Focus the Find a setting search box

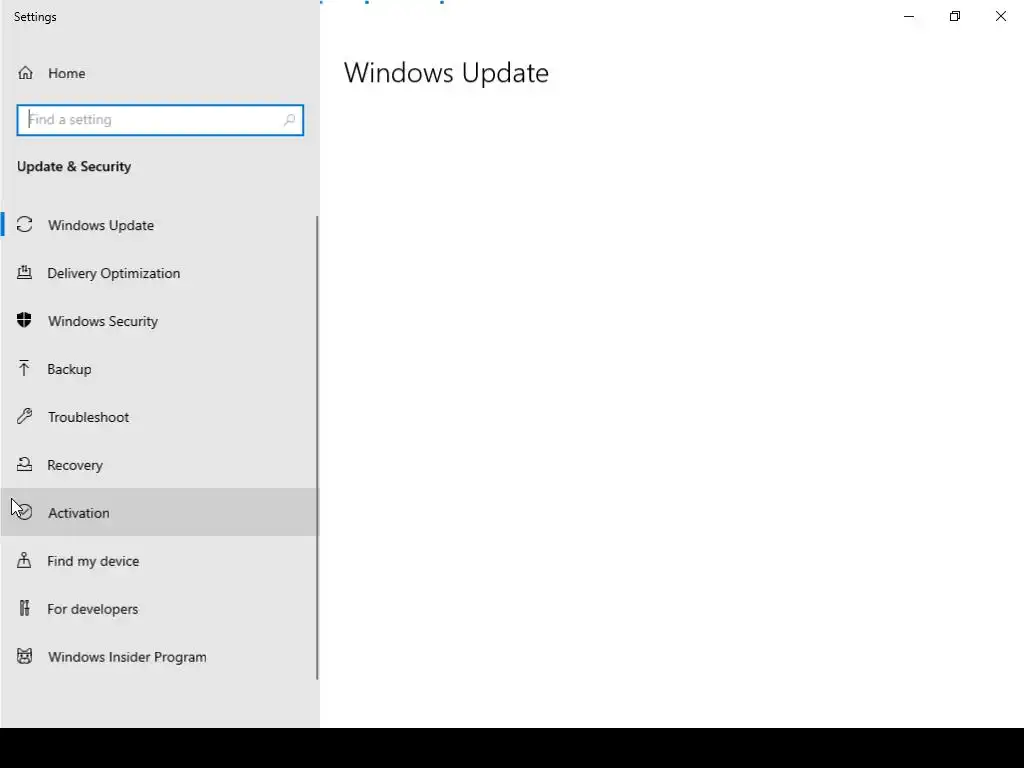[x=160, y=120]
